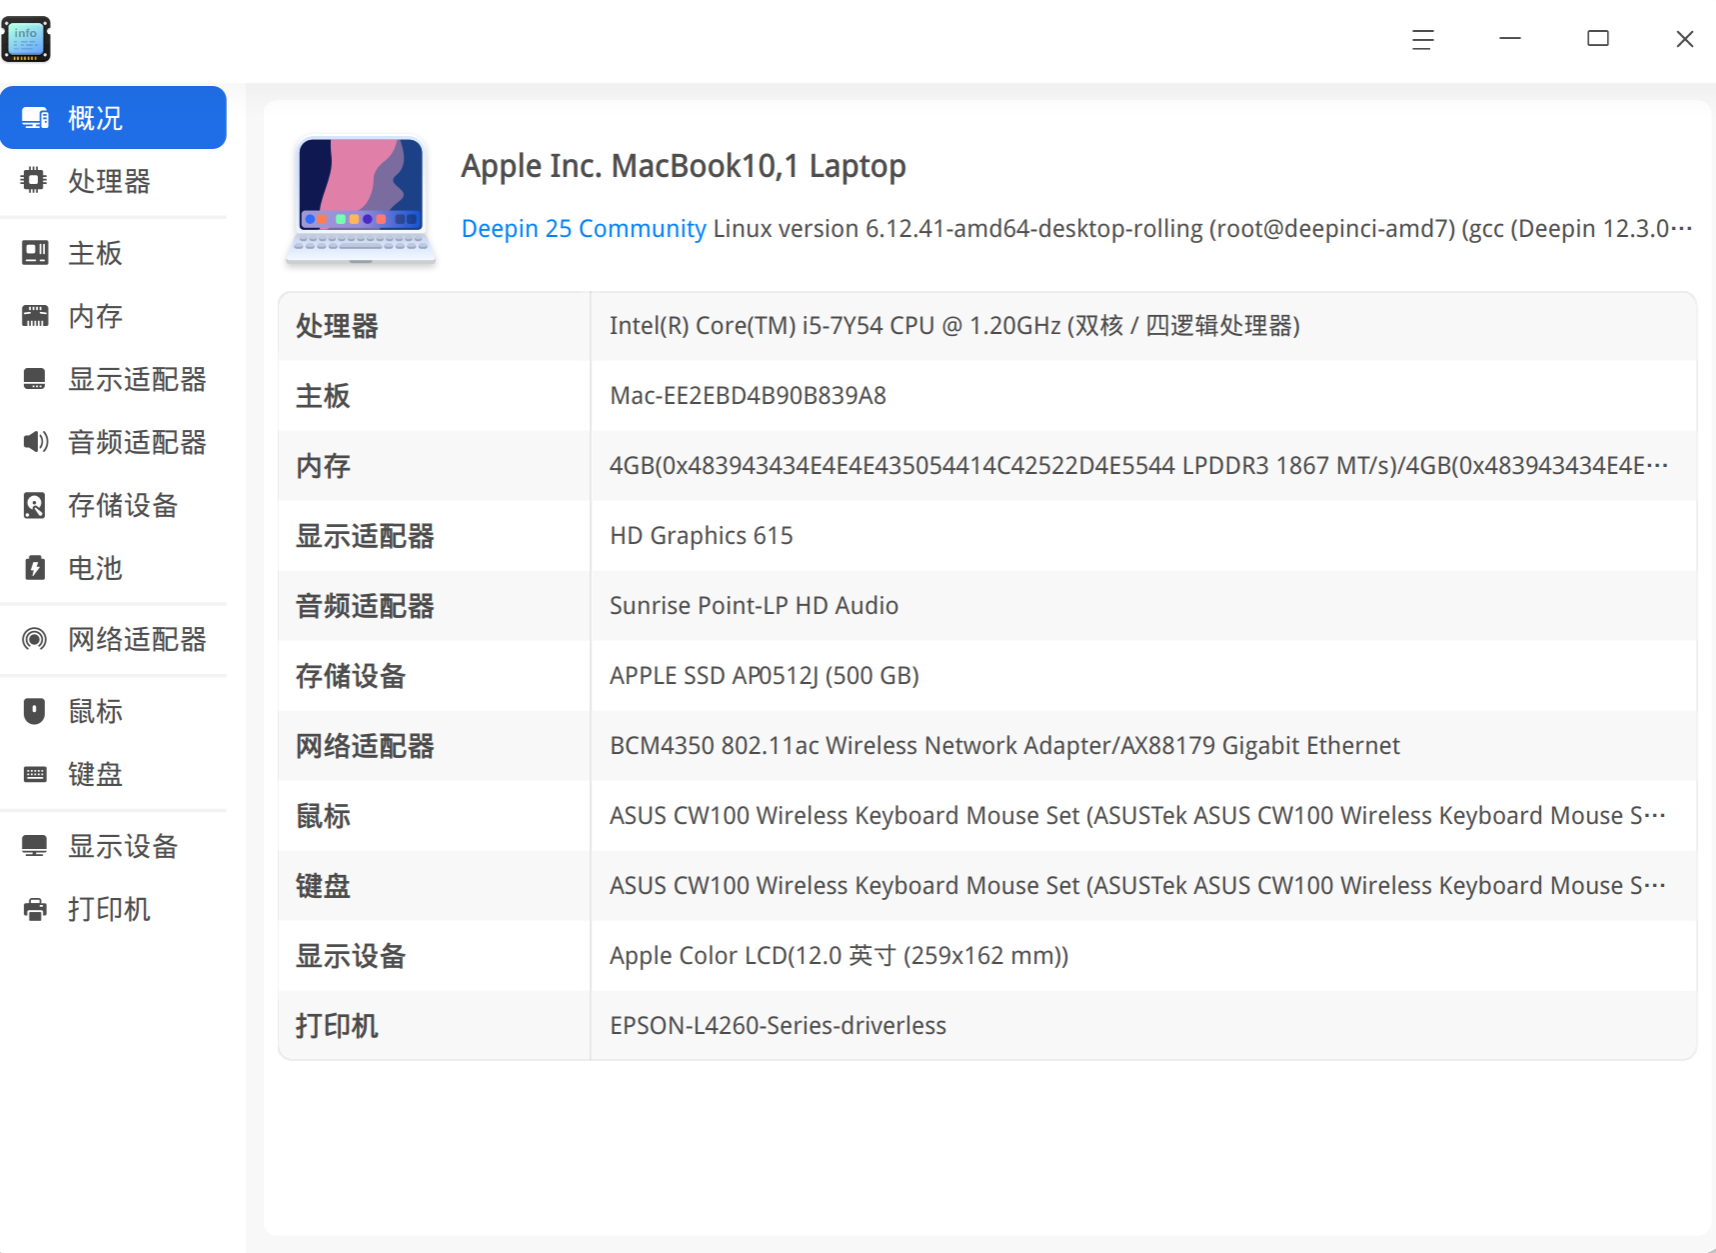The height and width of the screenshot is (1253, 1716).
Task: Click the 存储设备 row label in the table
Action: [351, 676]
